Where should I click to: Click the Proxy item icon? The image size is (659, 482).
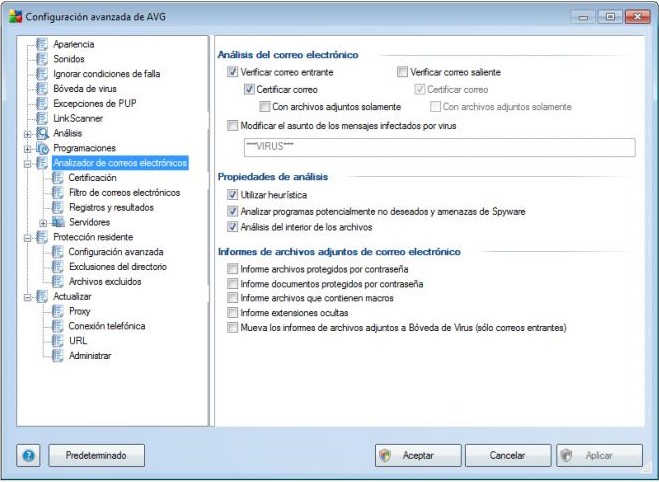tap(58, 311)
